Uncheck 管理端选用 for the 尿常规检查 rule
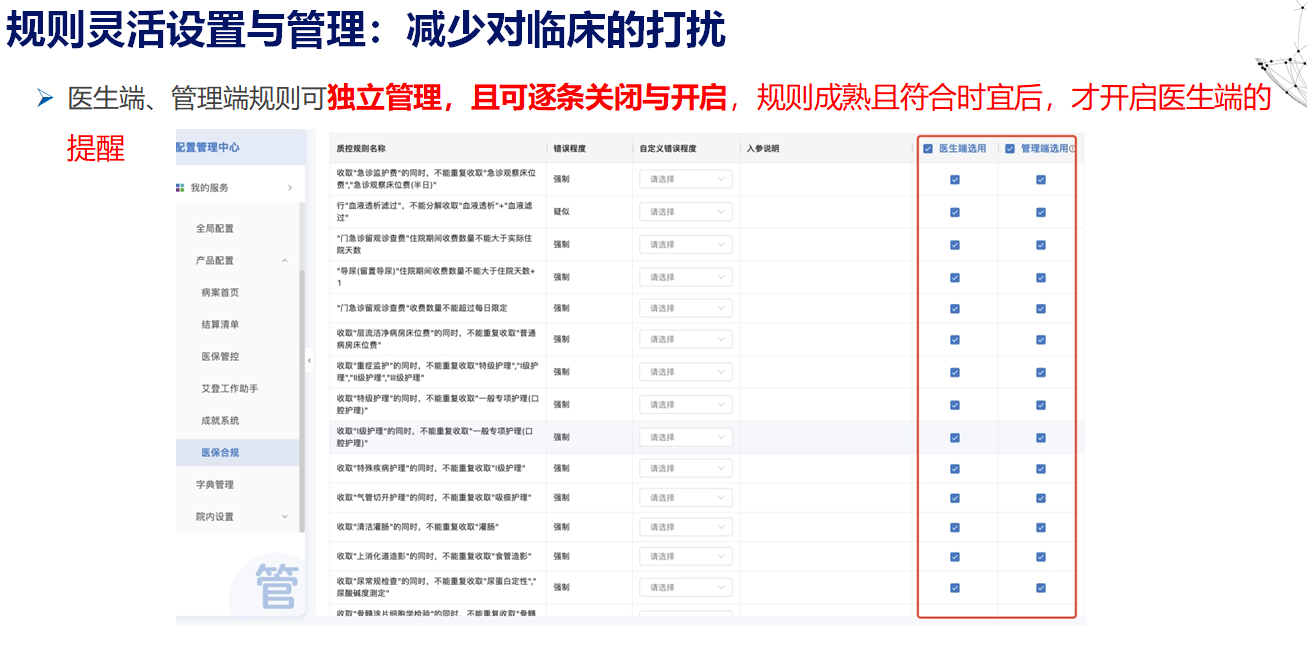Viewport: 1307px width, 660px height. [x=1041, y=588]
